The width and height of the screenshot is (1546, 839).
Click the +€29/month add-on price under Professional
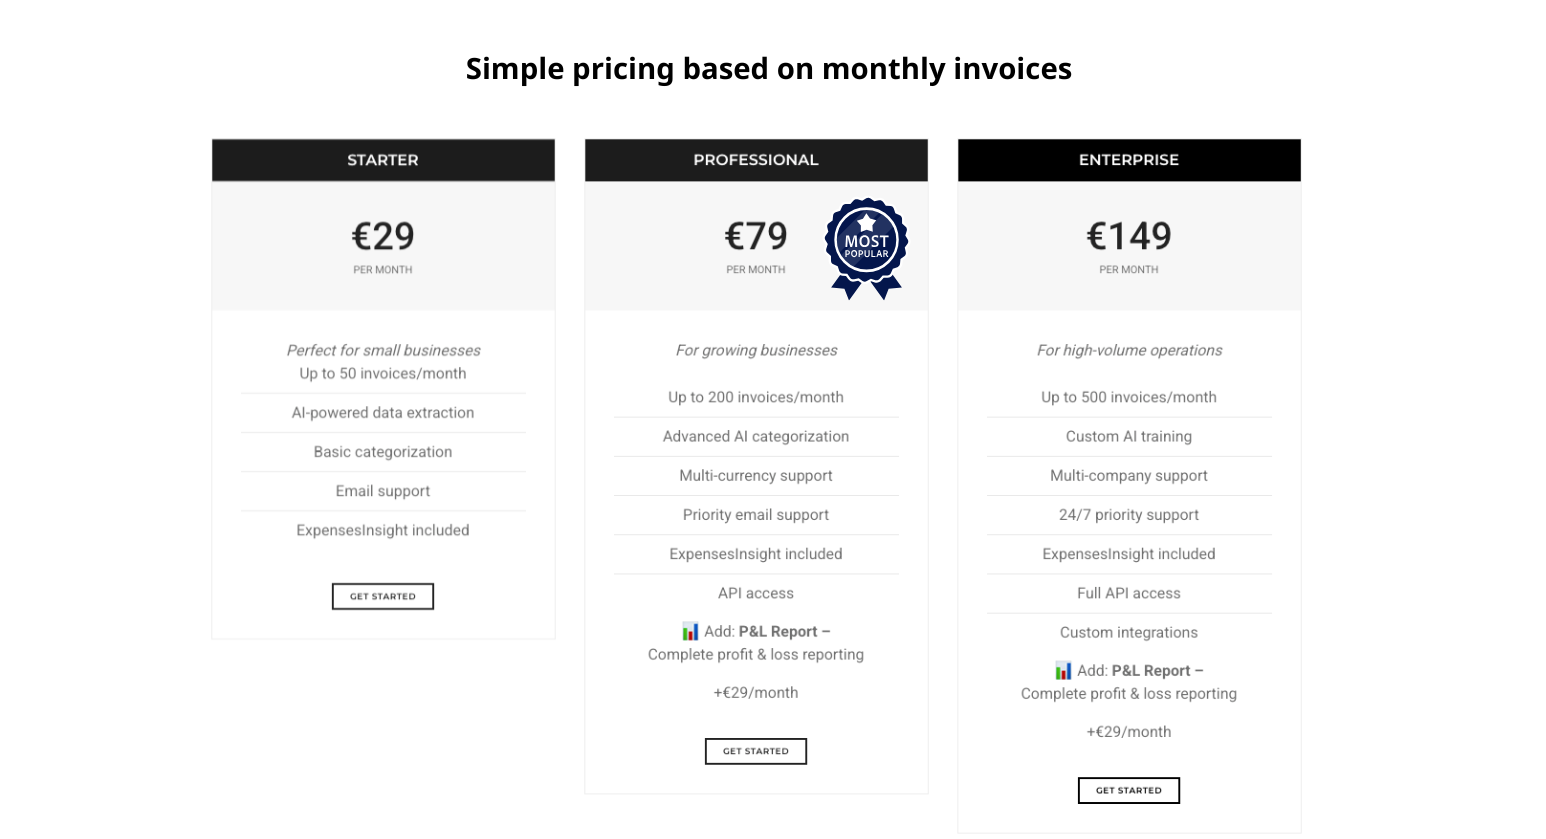click(756, 692)
